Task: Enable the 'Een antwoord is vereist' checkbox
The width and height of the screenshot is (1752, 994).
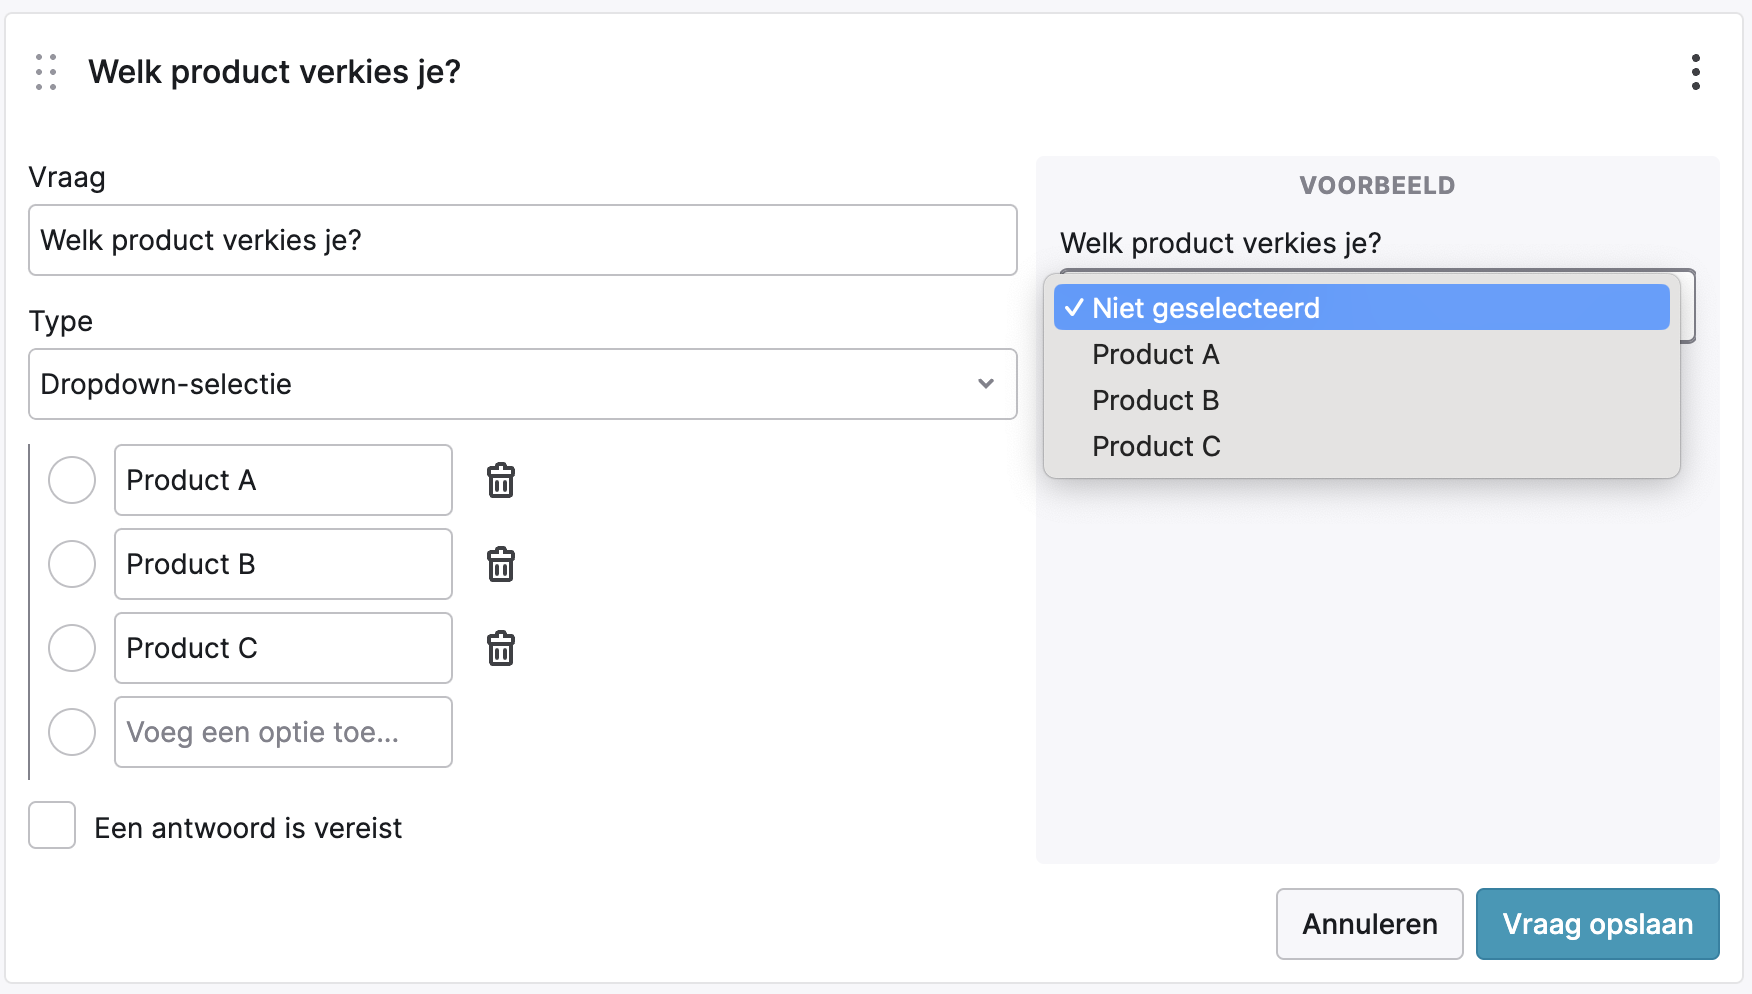Action: click(x=52, y=826)
